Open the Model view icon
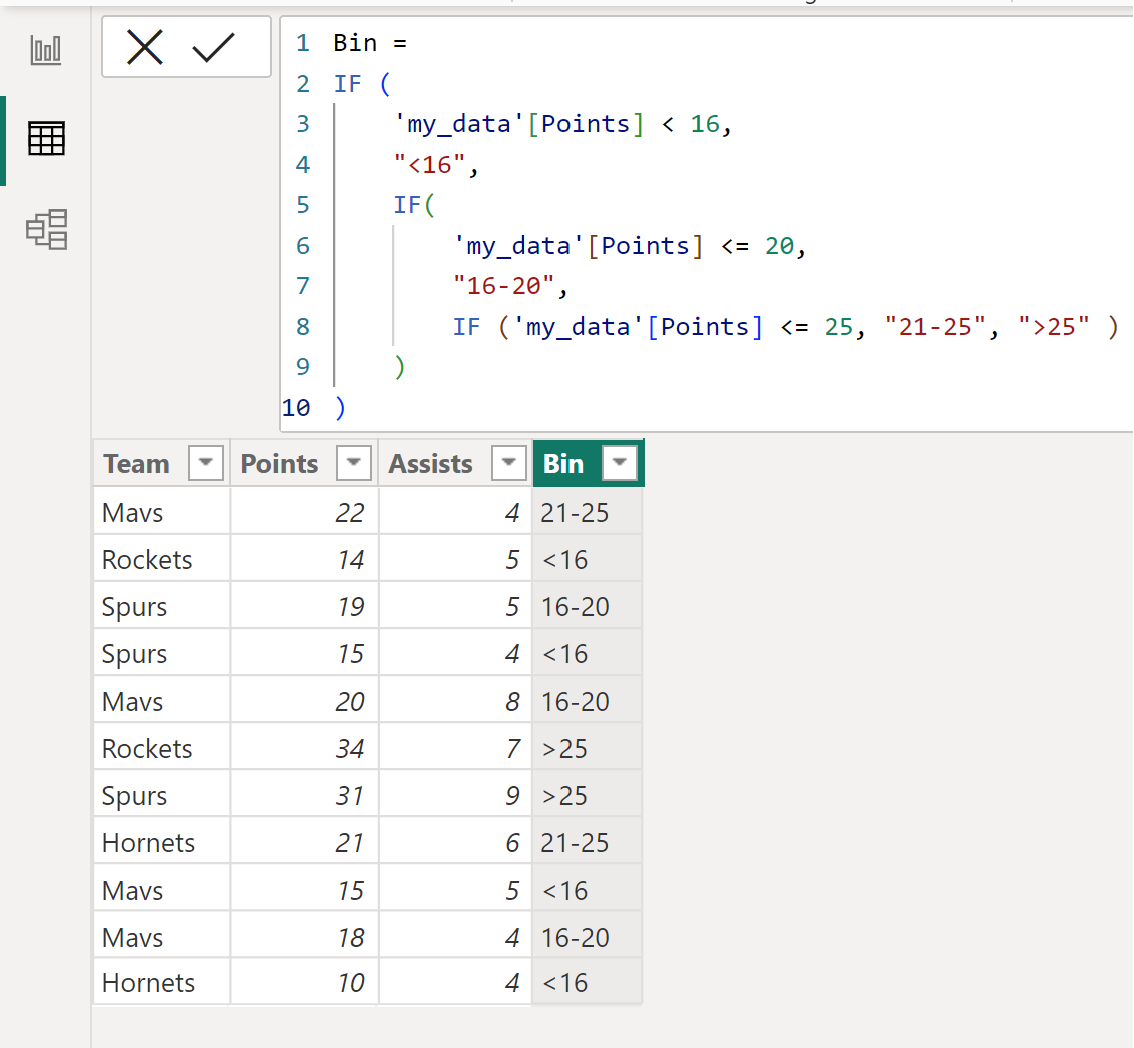Viewport: 1134px width, 1048px height. point(47,230)
